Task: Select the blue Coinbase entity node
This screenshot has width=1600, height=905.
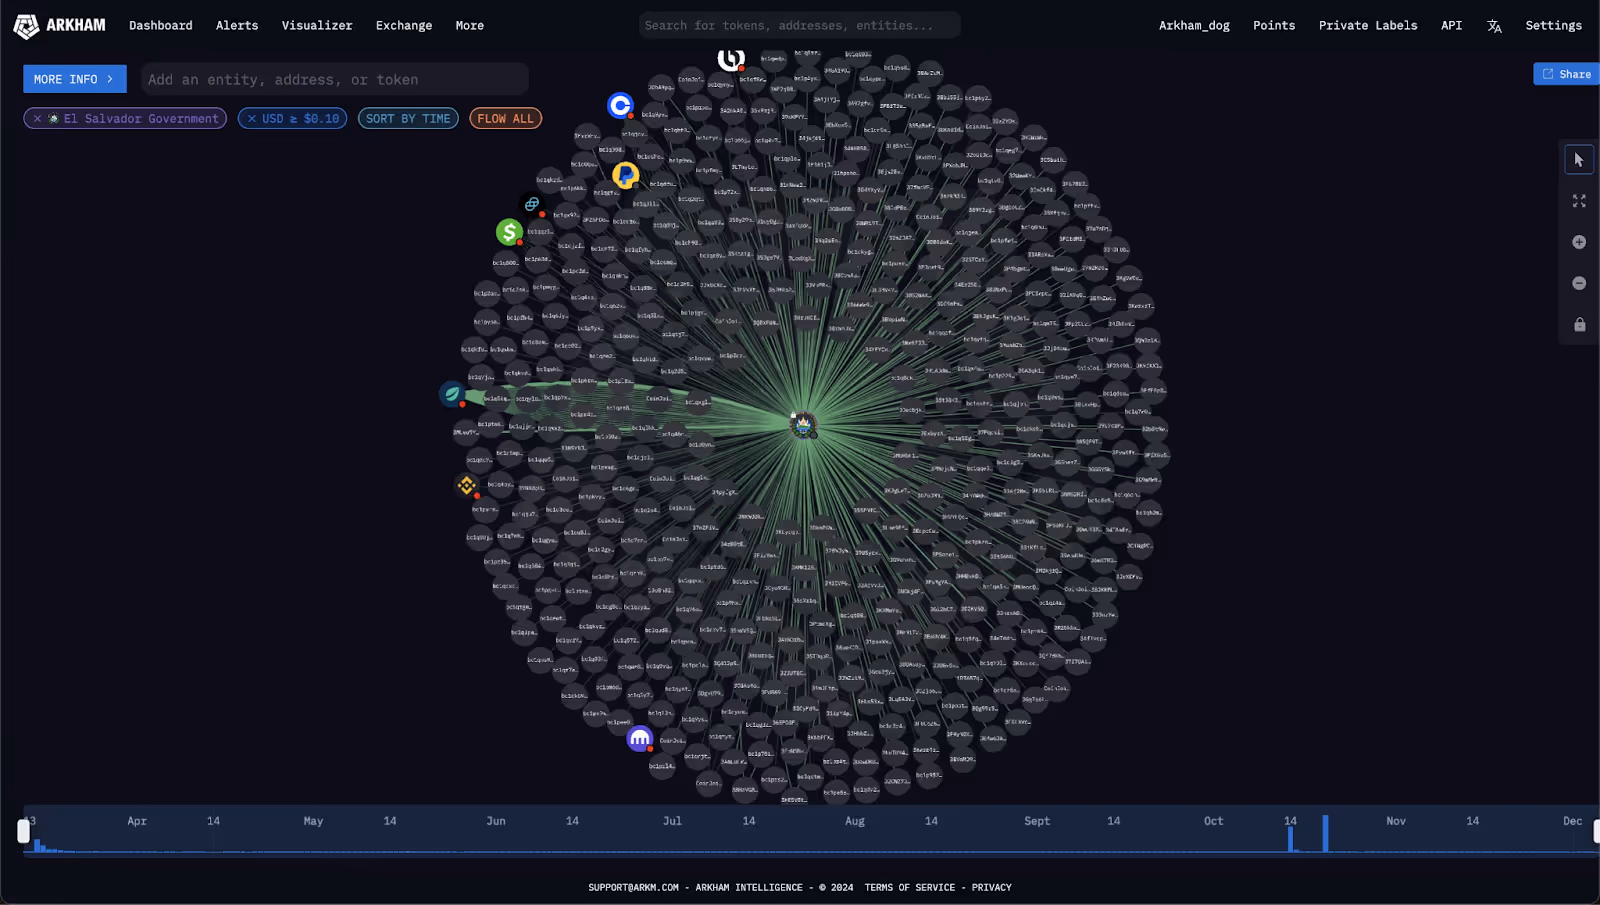Action: (x=620, y=105)
